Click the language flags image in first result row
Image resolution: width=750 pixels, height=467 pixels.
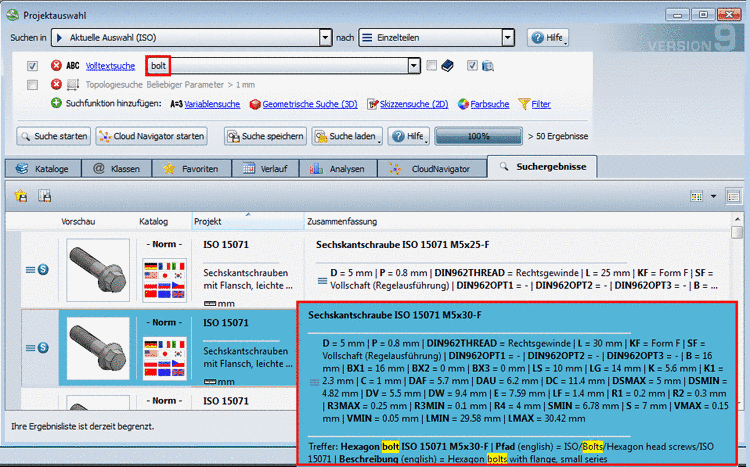click(165, 279)
